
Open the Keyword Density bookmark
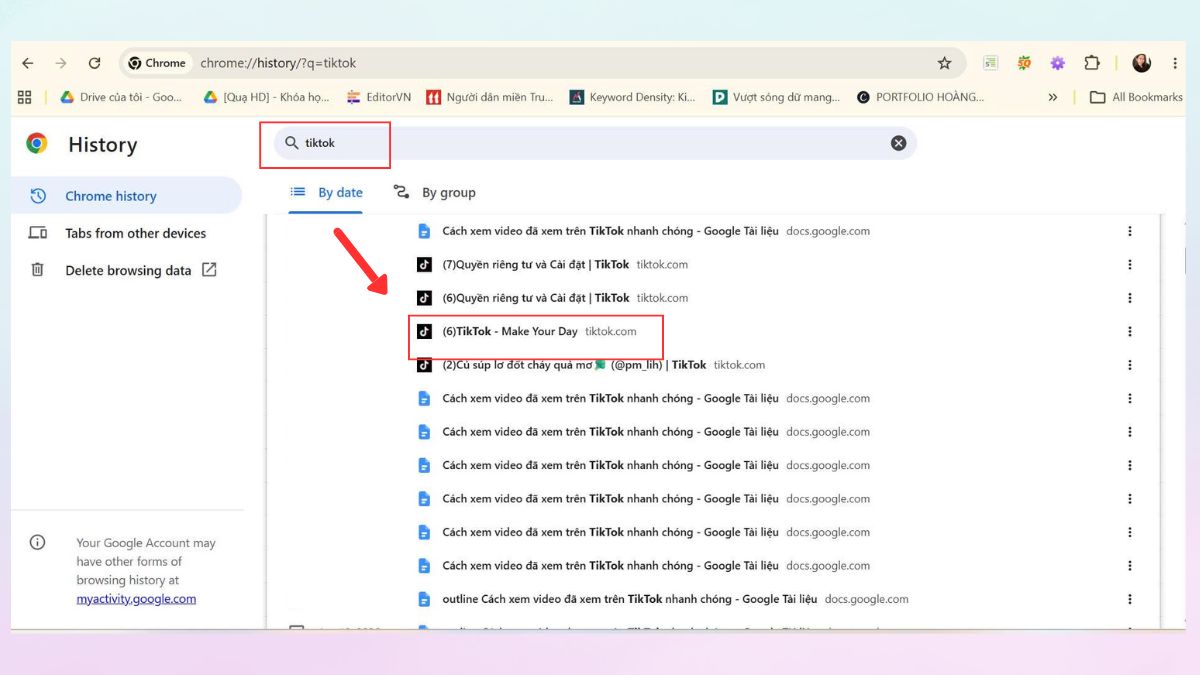(632, 97)
